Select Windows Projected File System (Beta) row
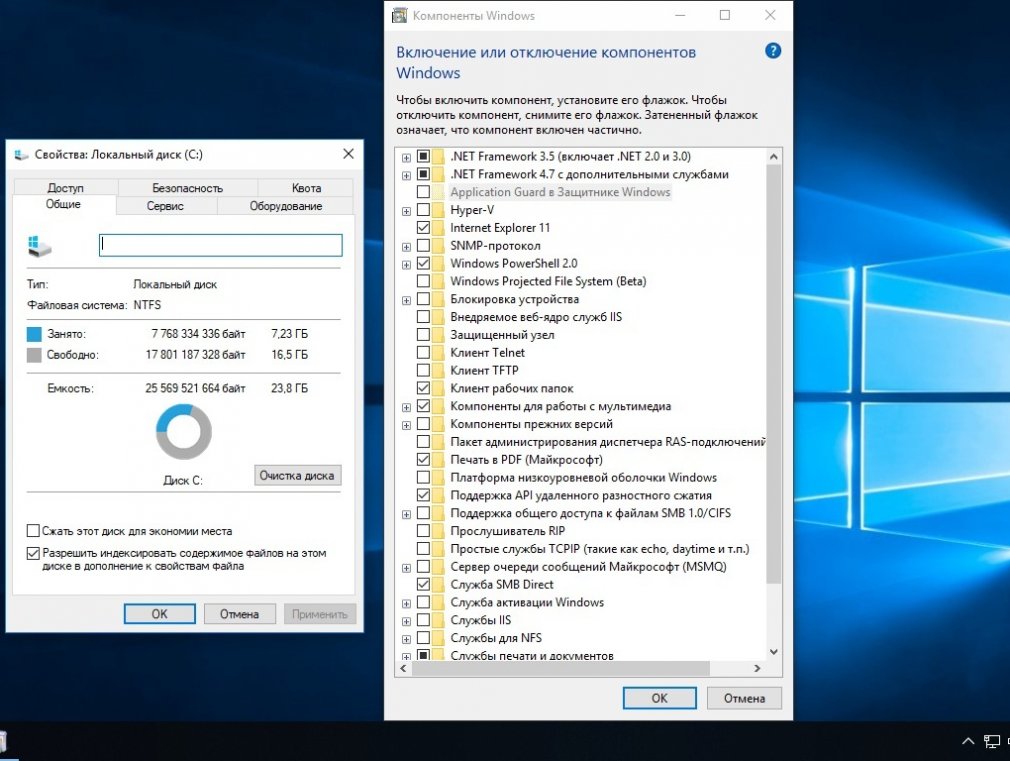The height and width of the screenshot is (761, 1010). pyautogui.click(x=548, y=281)
